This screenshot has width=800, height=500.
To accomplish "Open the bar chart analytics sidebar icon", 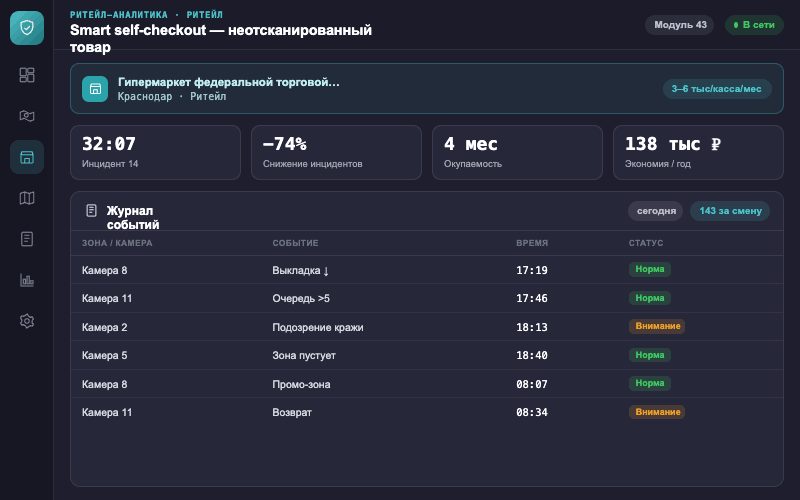I will point(27,280).
